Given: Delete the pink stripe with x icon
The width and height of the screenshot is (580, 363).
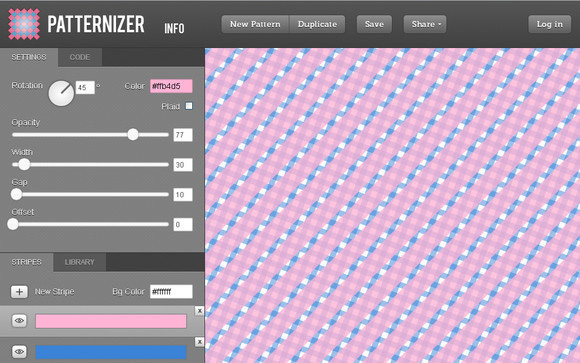Looking at the screenshot, I should 199,311.
